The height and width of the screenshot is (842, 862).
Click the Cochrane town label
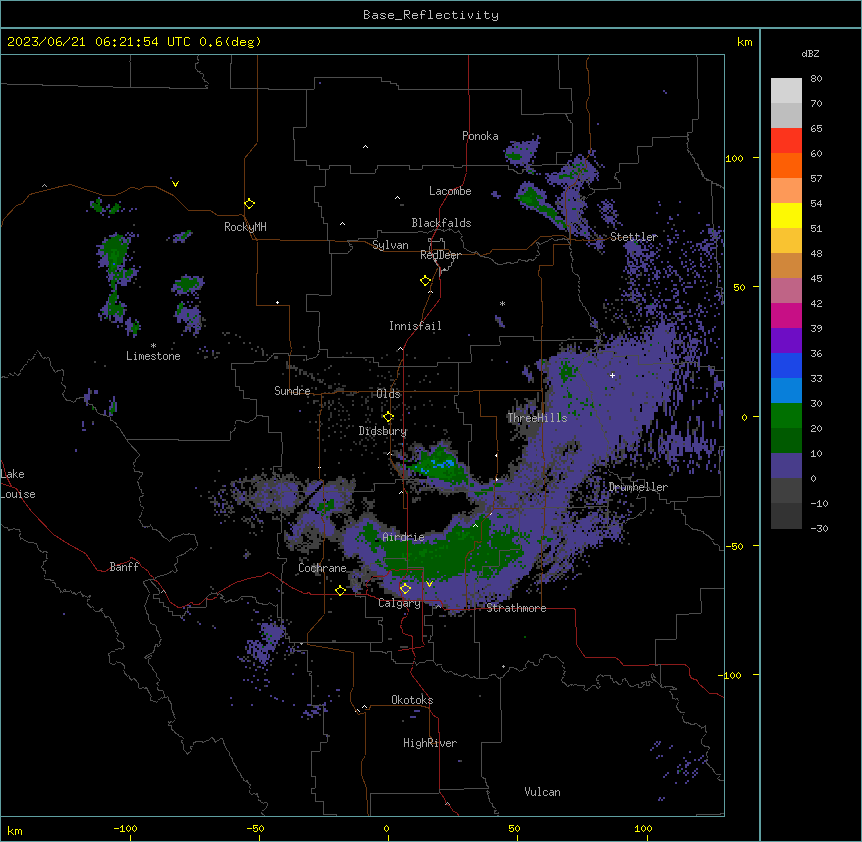click(322, 568)
